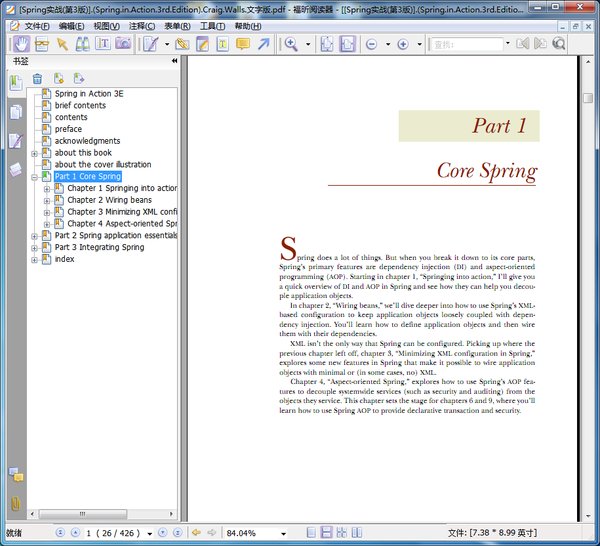Select the Typewriter text tool
The width and height of the screenshot is (600, 546).
(x=222, y=44)
